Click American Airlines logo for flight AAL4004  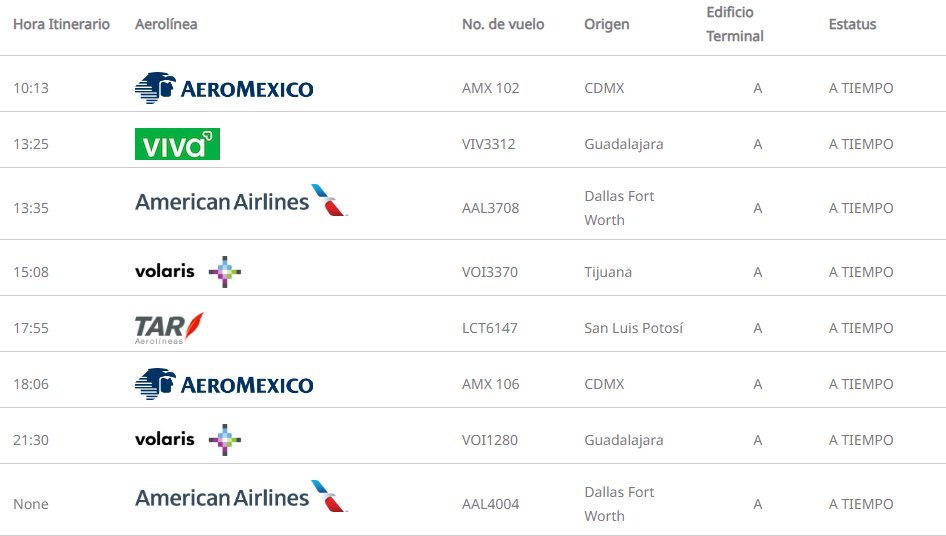pos(241,497)
